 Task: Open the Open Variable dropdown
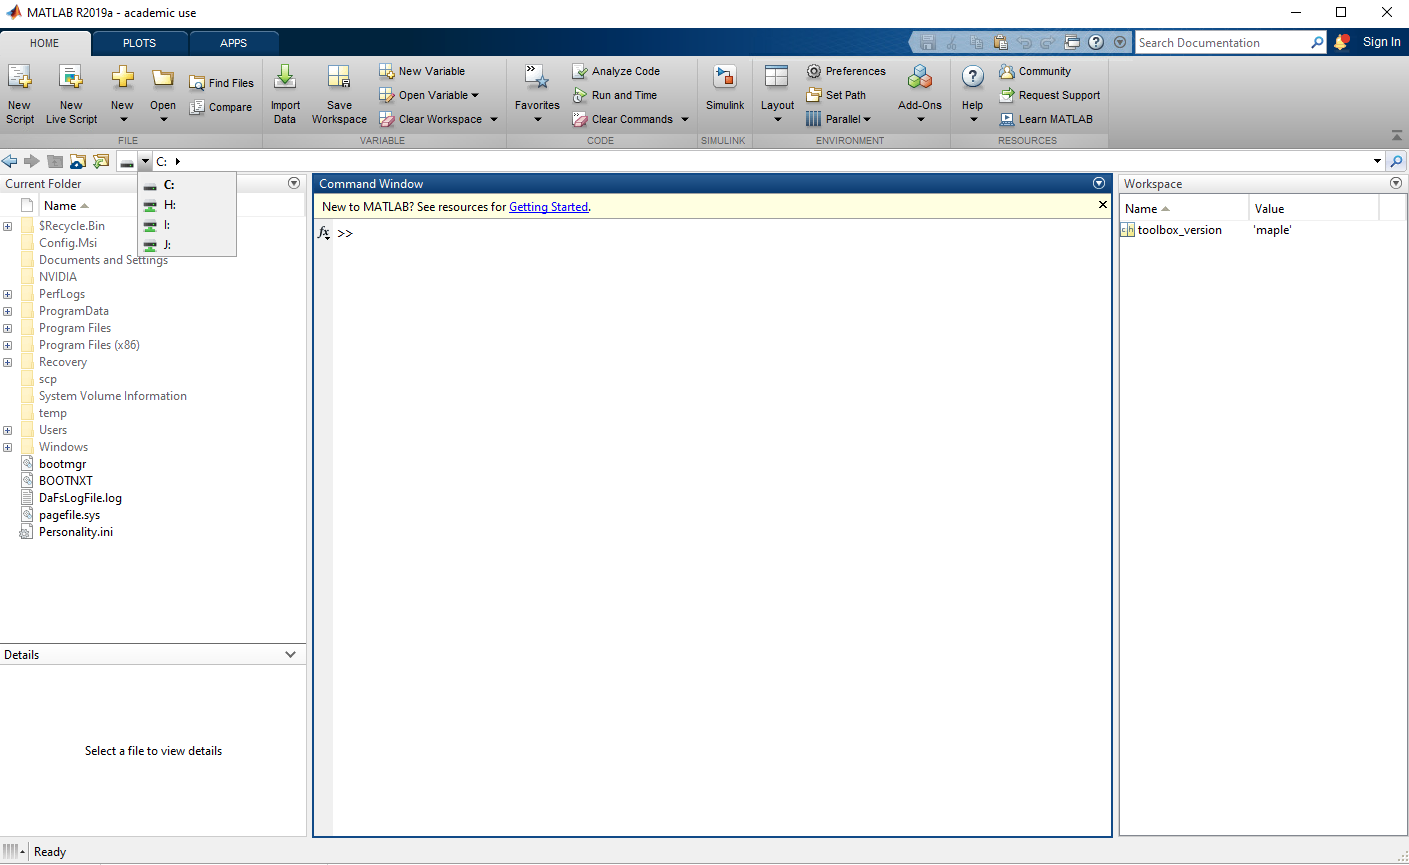tap(475, 95)
